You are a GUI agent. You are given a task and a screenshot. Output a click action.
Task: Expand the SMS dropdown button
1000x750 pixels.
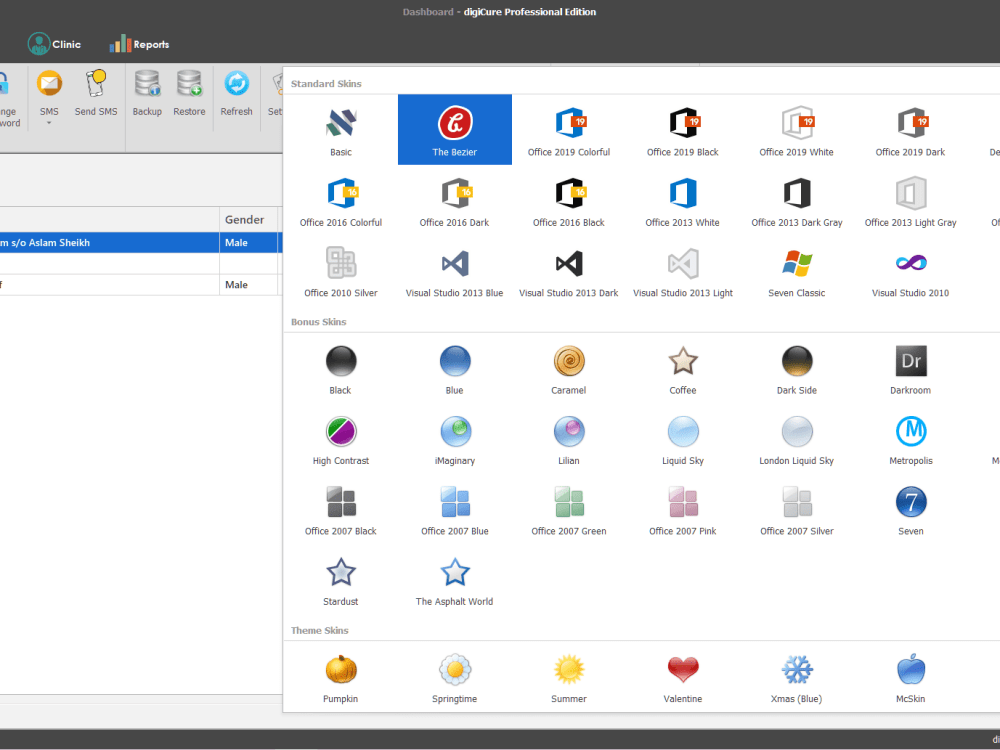[x=49, y=98]
